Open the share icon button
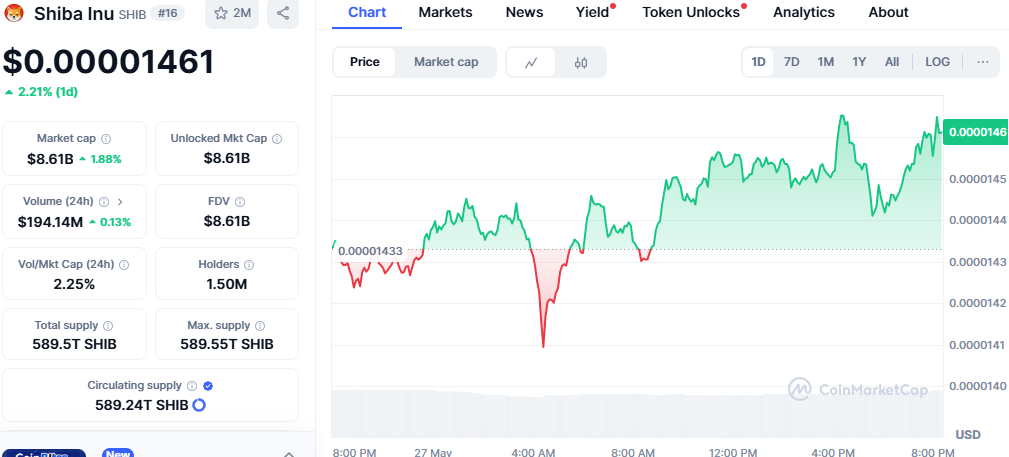The image size is (1009, 457). (x=282, y=13)
